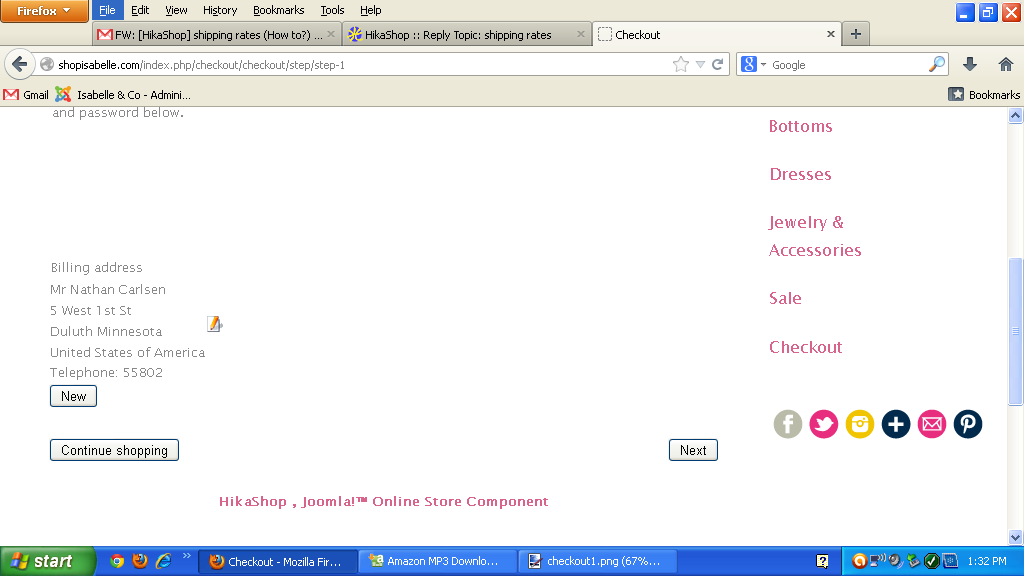Click the 1:32 PM system clock
1024x576 pixels.
point(987,561)
